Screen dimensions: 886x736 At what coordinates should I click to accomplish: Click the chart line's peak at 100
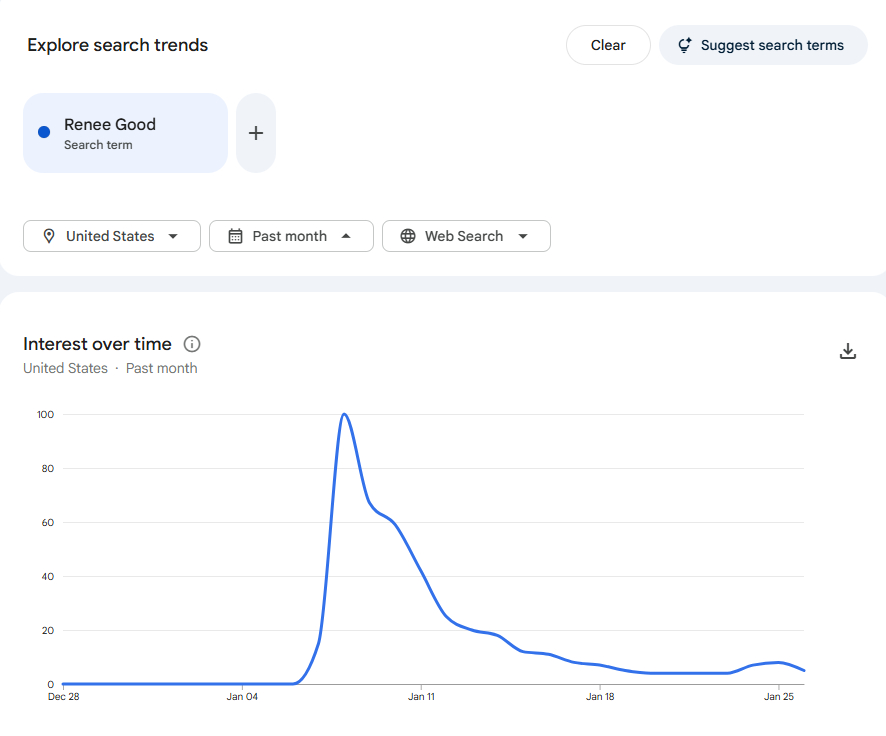(344, 414)
